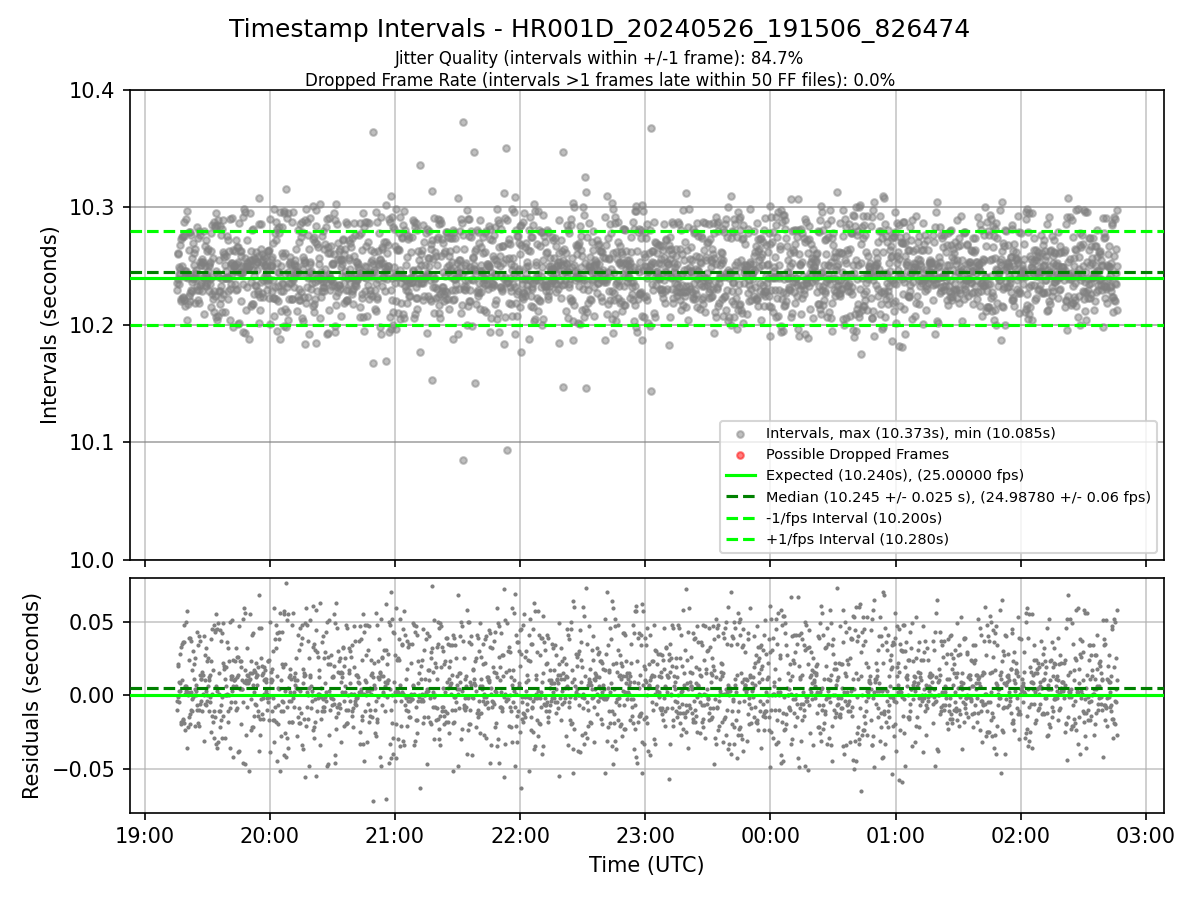Click the 'Intervals (seconds)' y-axis label
The image size is (1200, 900).
50,324
